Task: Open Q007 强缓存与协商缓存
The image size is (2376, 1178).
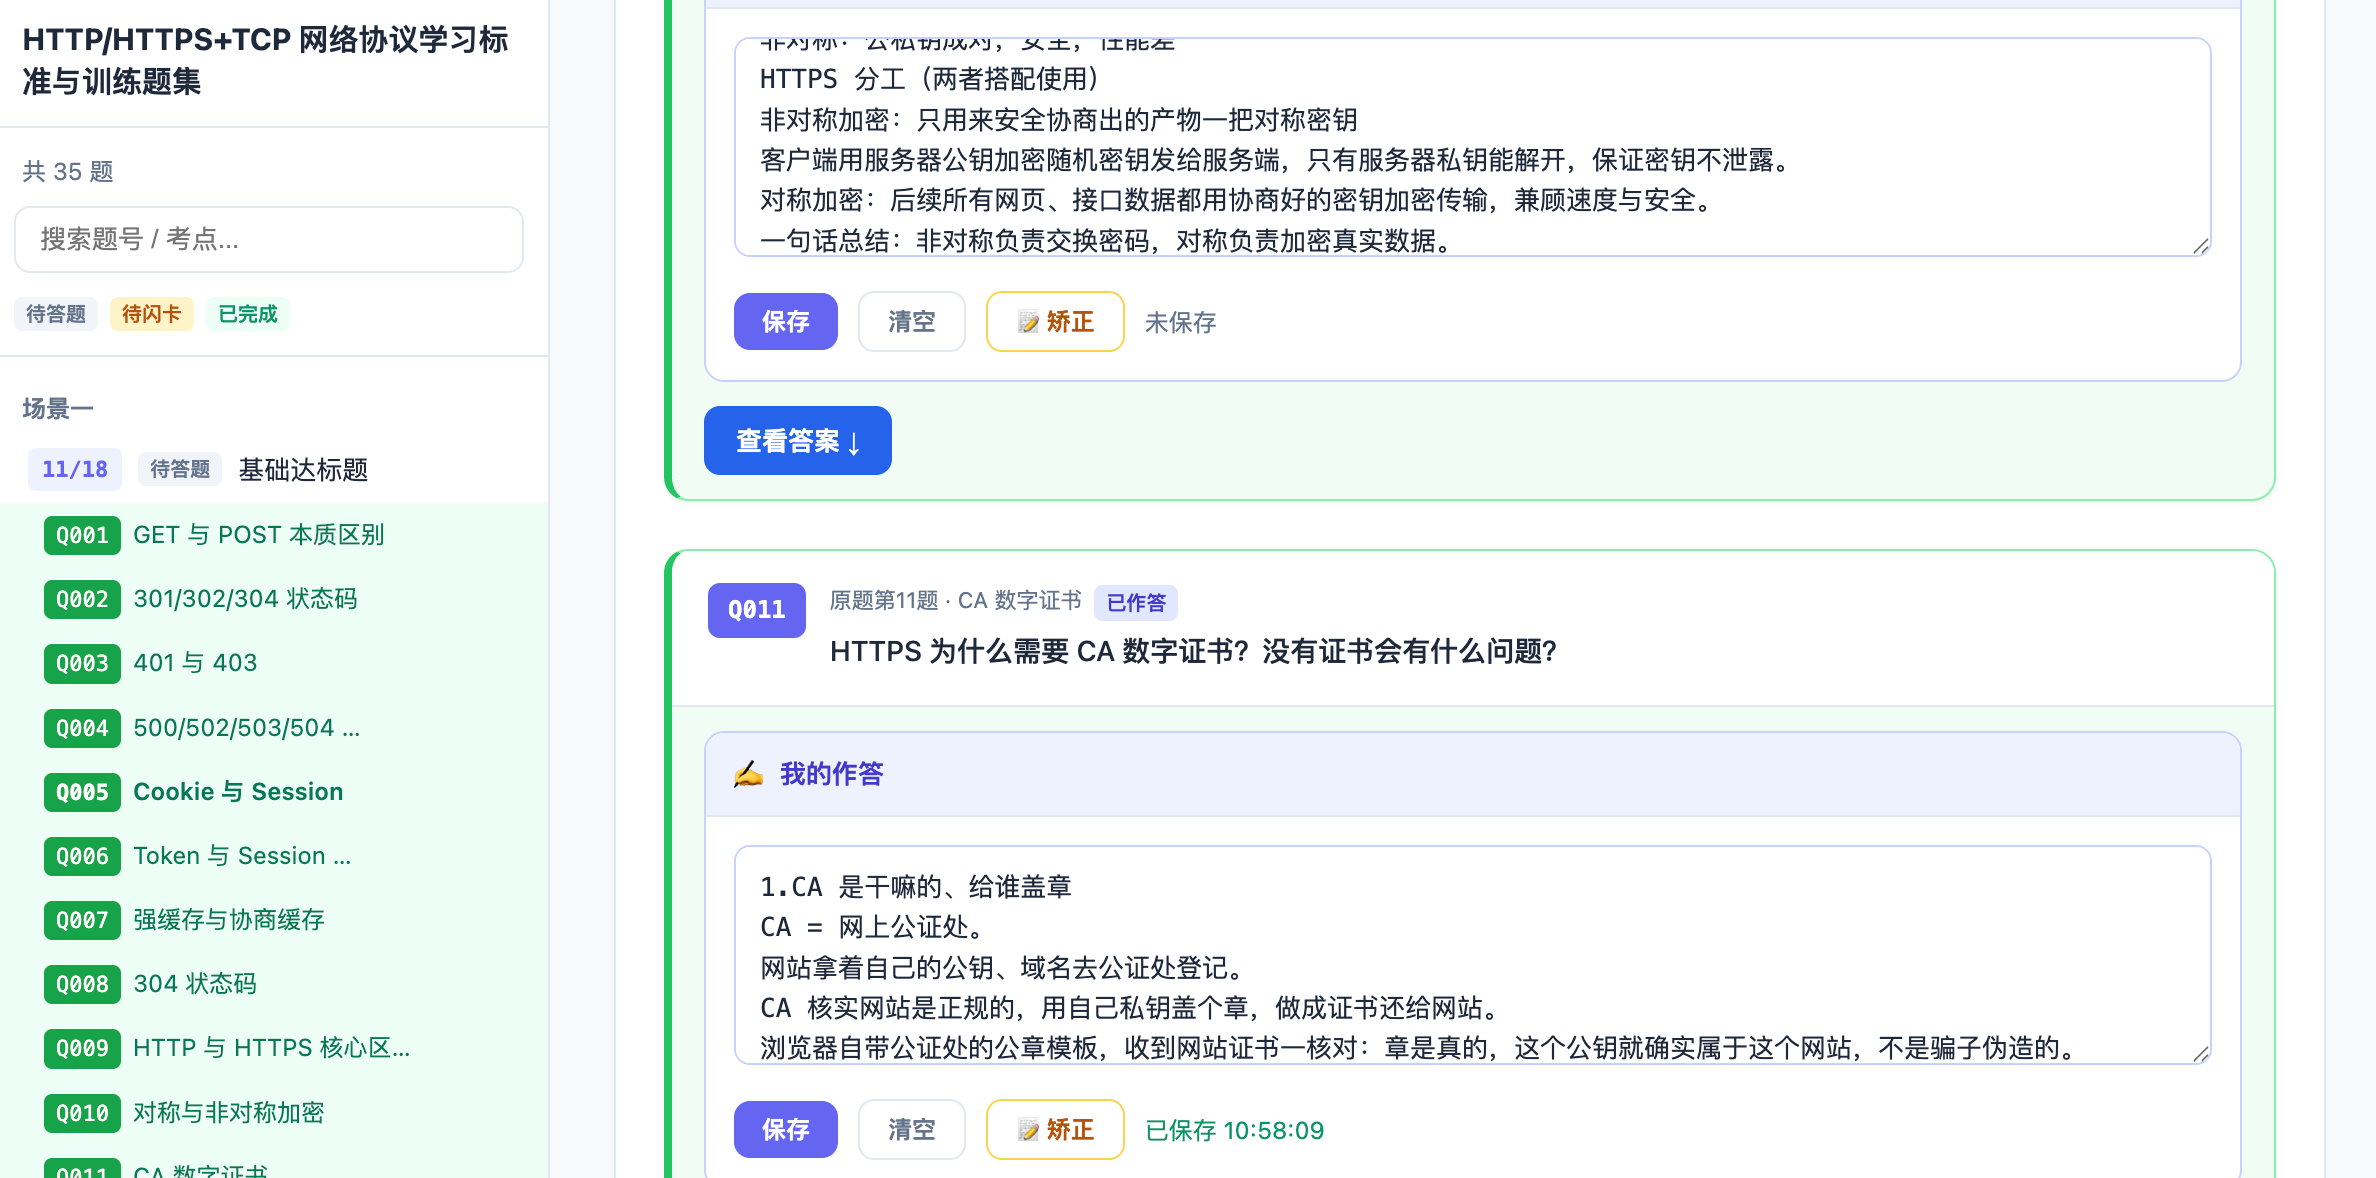Action: click(x=274, y=920)
